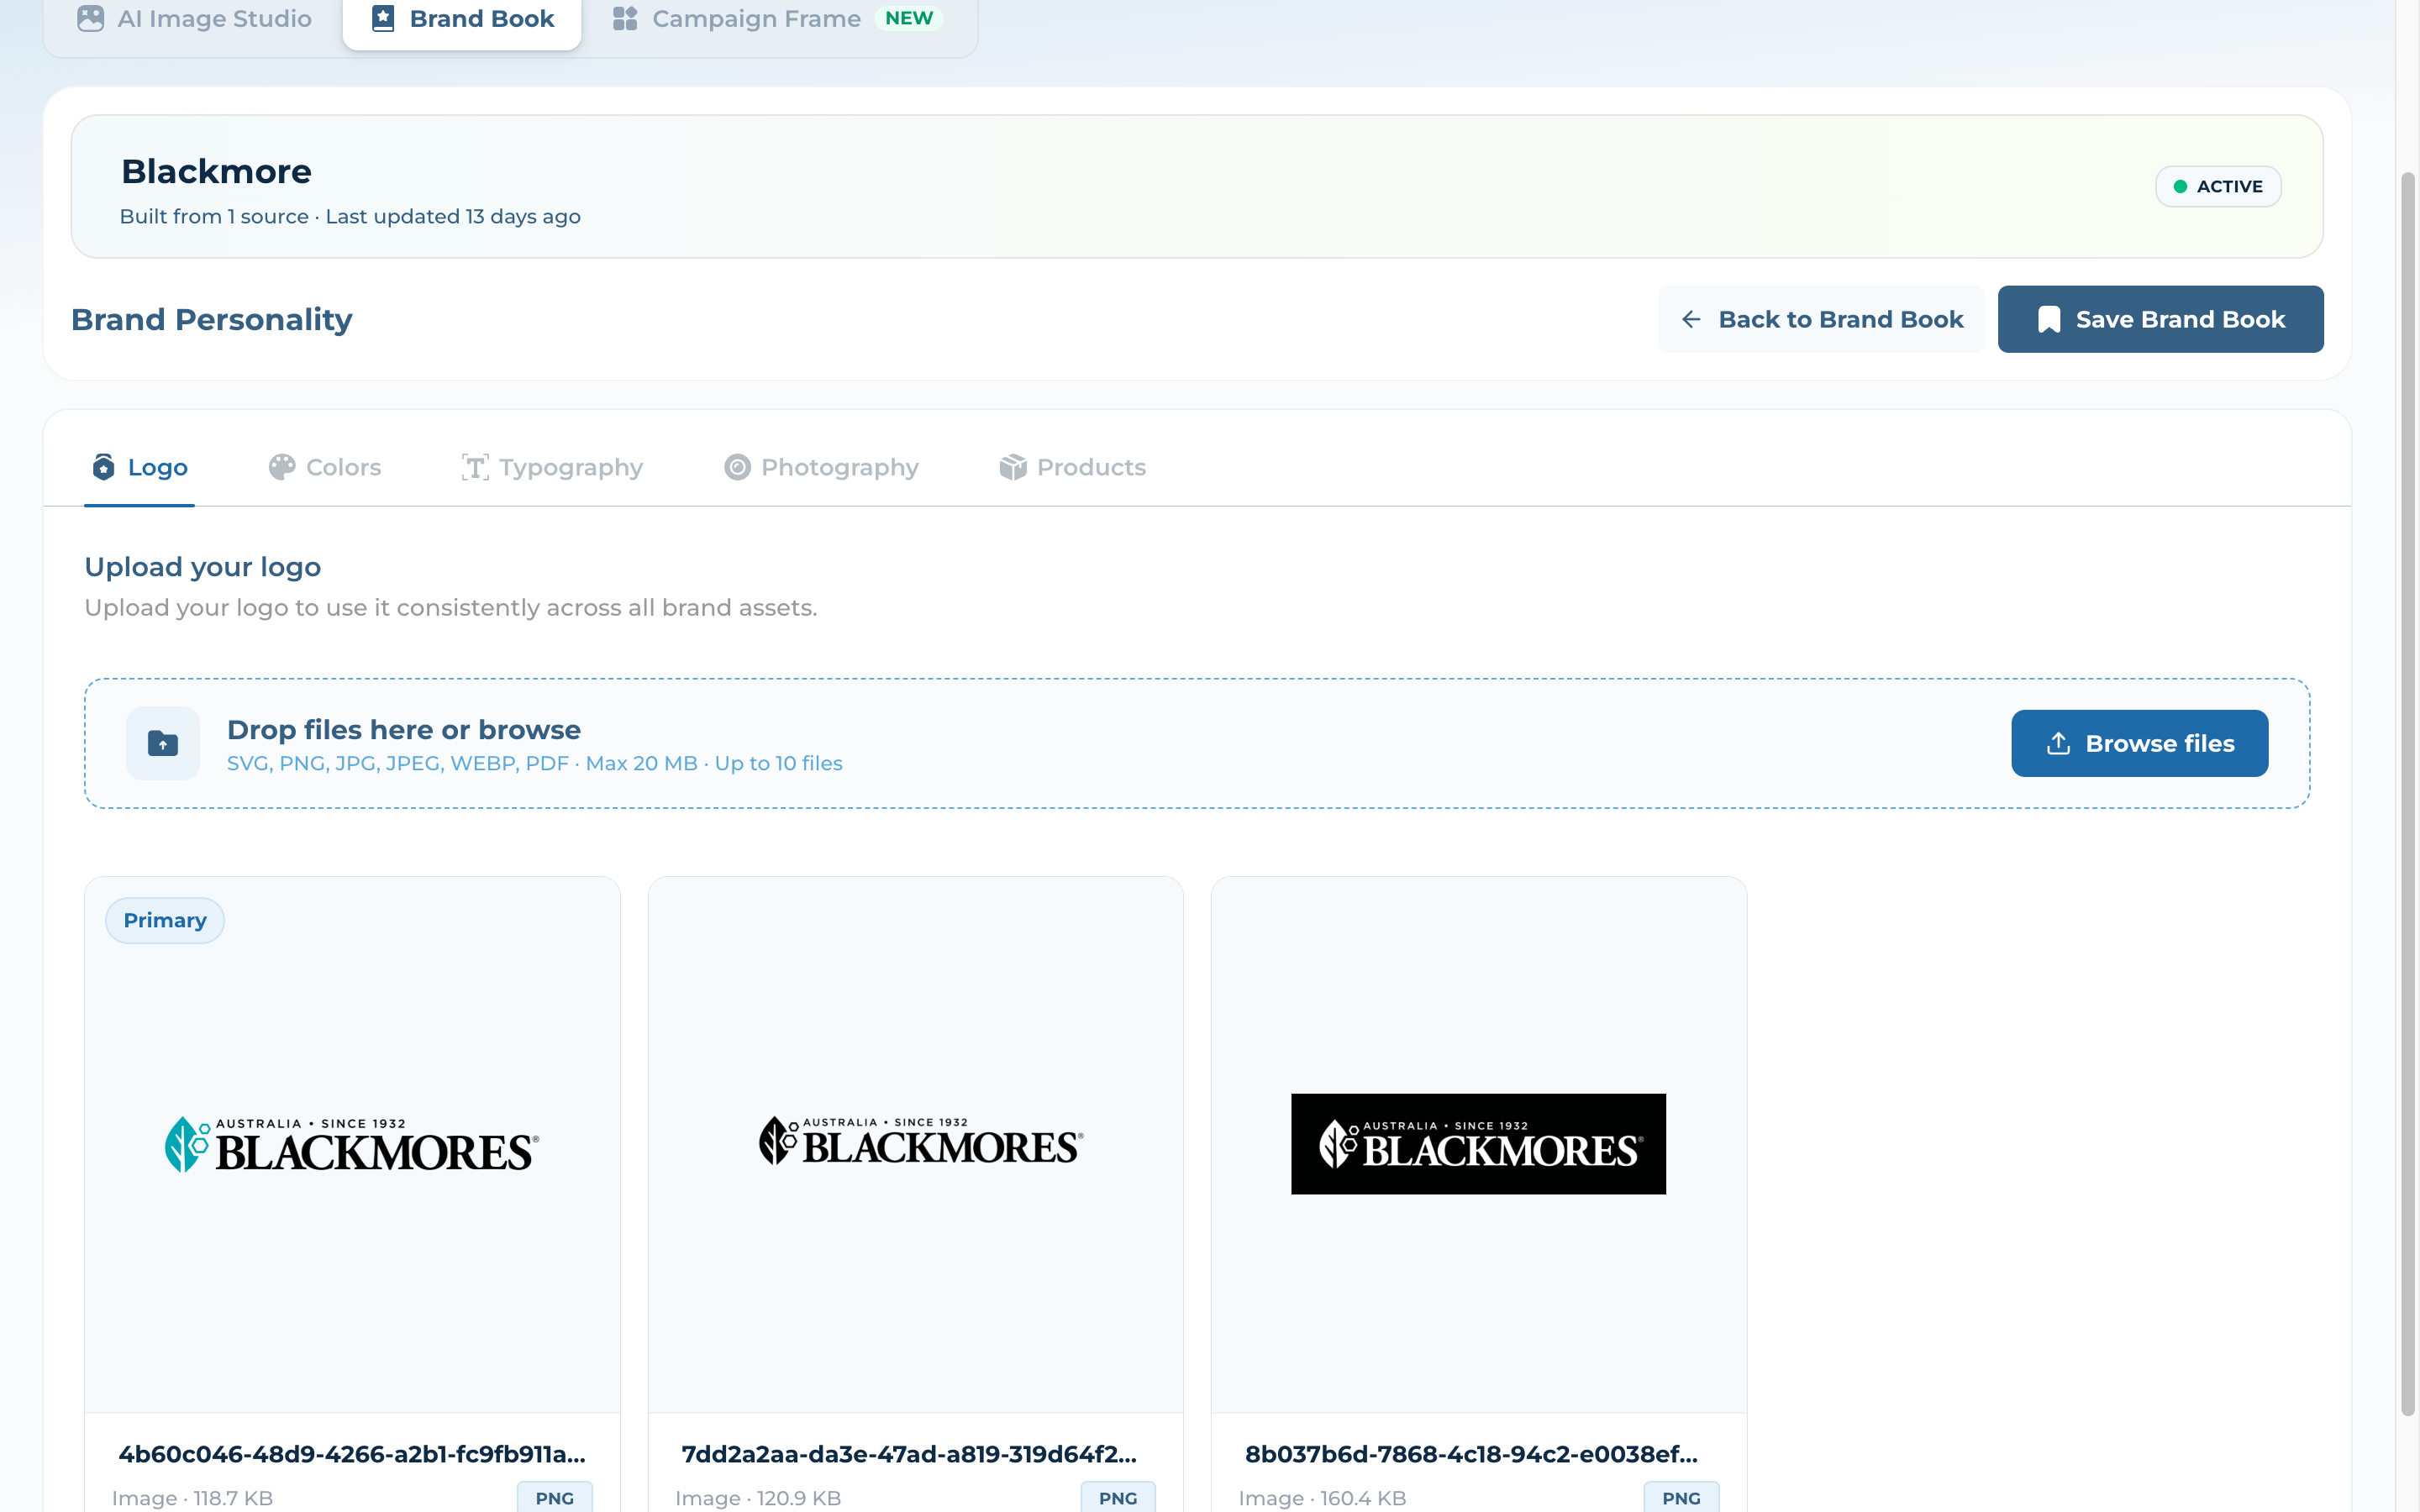Click file name 8b037b6d-7868-4c18-94c2-e0038ef...
Image resolution: width=2420 pixels, height=1512 pixels.
tap(1471, 1454)
